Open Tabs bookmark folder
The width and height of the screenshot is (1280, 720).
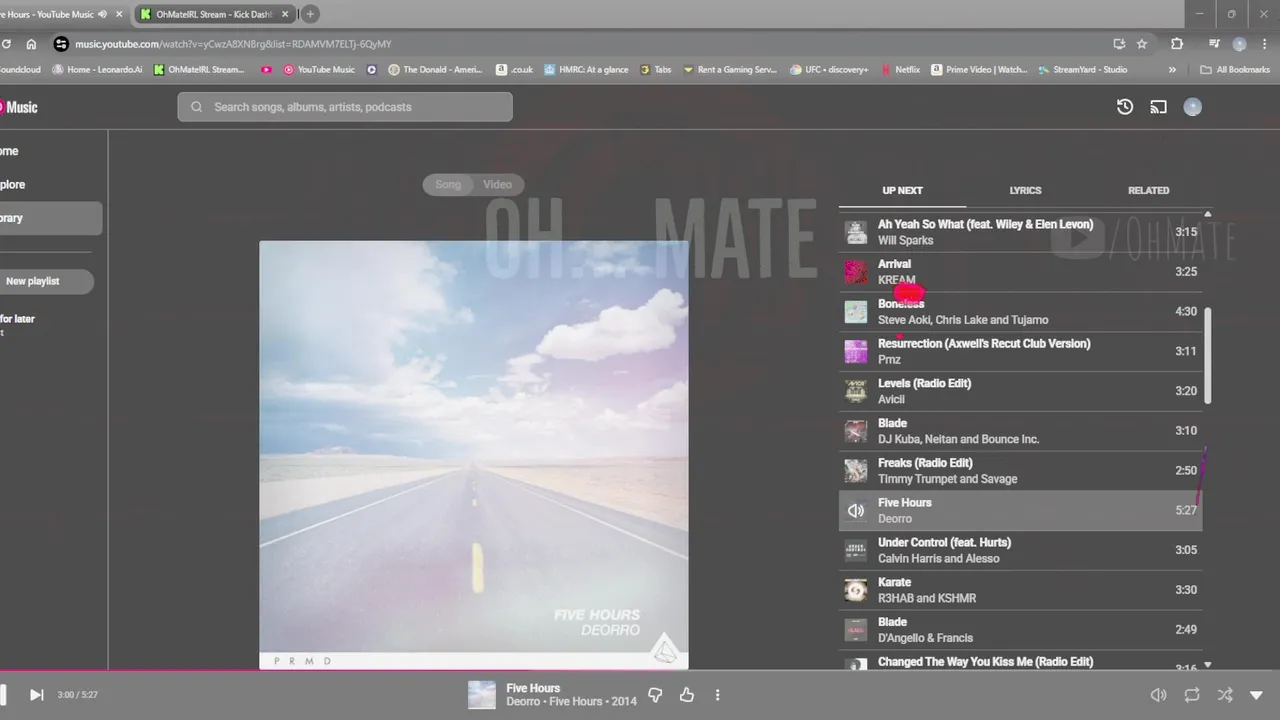pos(656,70)
